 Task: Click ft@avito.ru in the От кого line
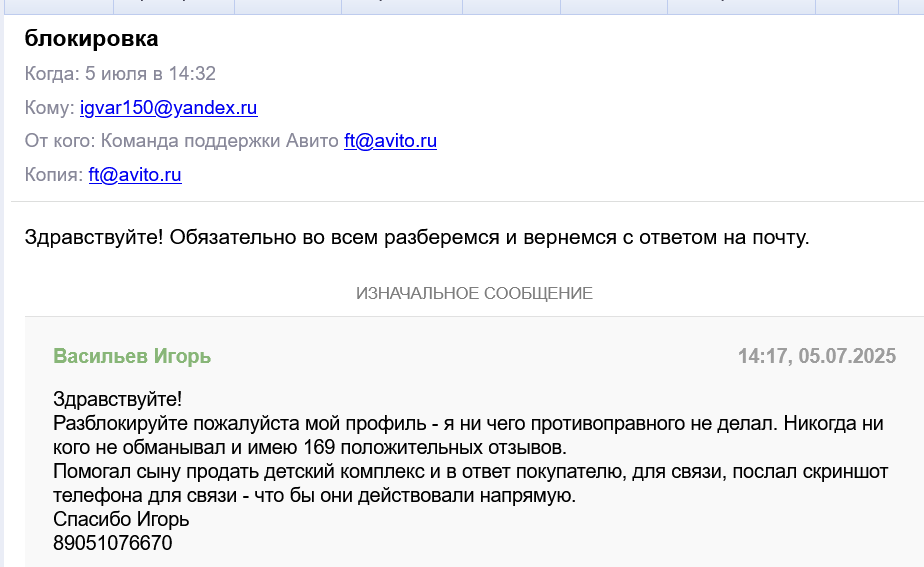[x=390, y=141]
